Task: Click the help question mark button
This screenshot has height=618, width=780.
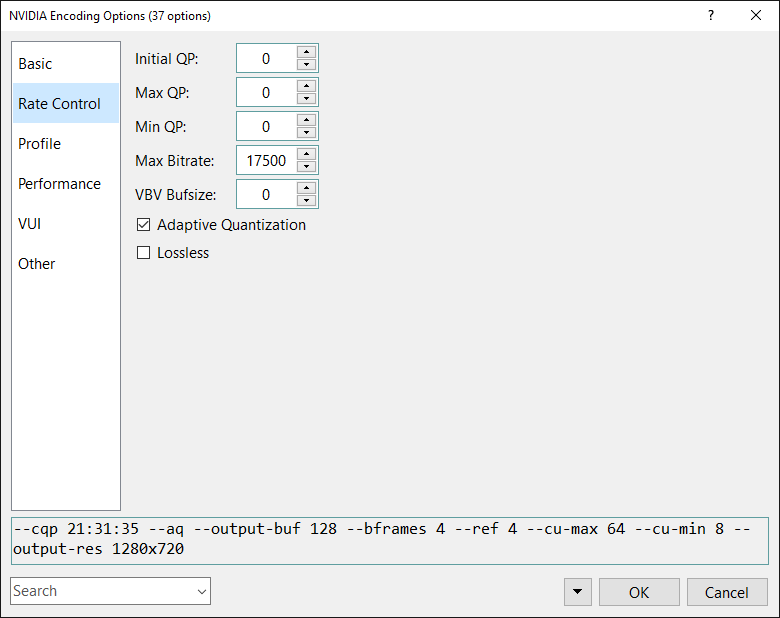Action: pyautogui.click(x=711, y=15)
